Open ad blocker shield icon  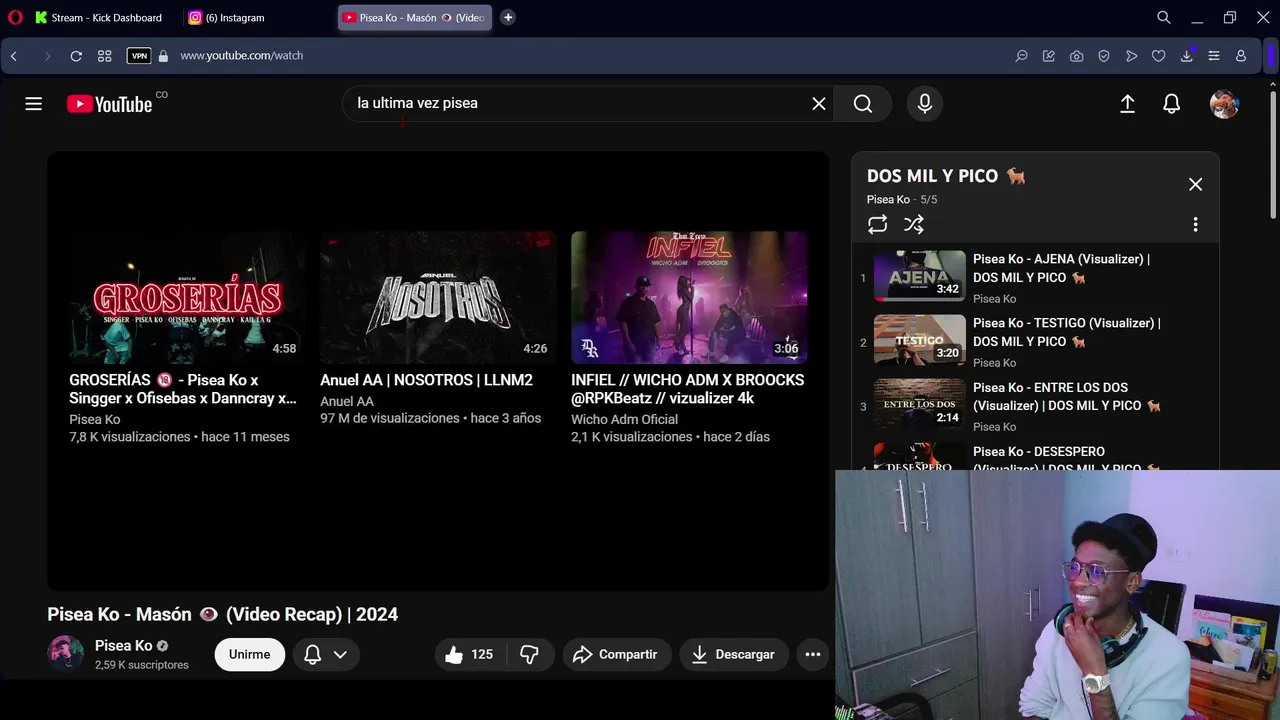click(1104, 56)
